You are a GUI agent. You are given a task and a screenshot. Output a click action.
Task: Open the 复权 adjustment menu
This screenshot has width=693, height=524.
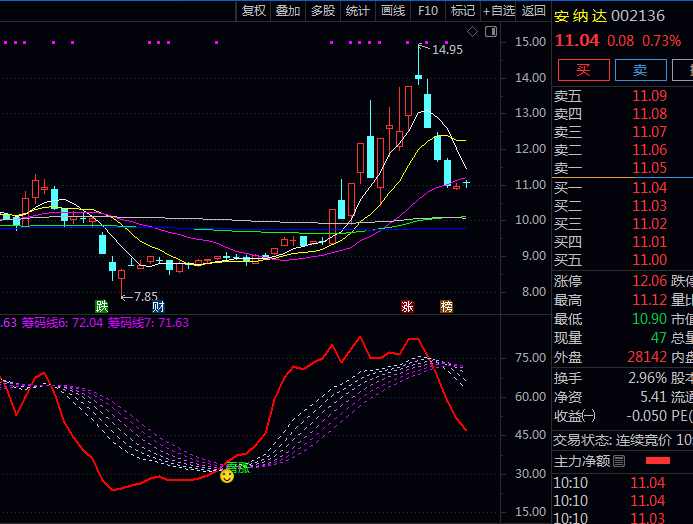point(254,11)
